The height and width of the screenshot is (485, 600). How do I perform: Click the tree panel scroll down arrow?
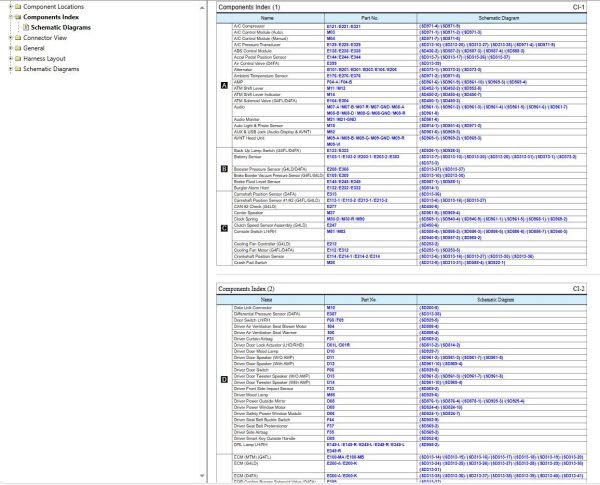click(202, 475)
